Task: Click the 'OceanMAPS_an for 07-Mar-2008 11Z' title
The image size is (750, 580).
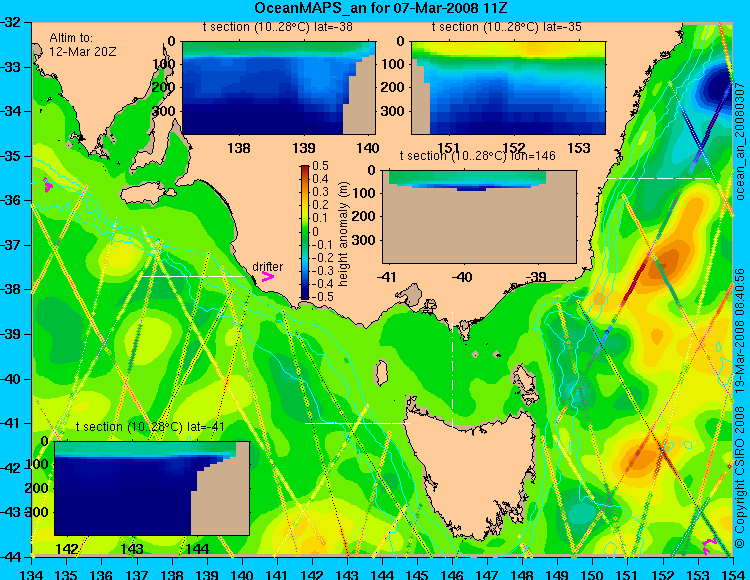Action: coord(380,8)
